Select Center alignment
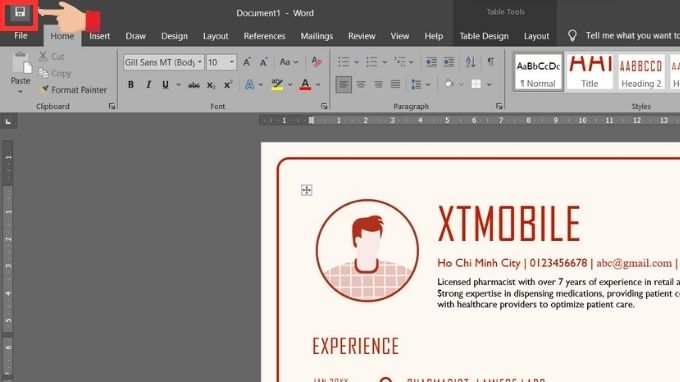The height and width of the screenshot is (382, 680). coord(361,85)
